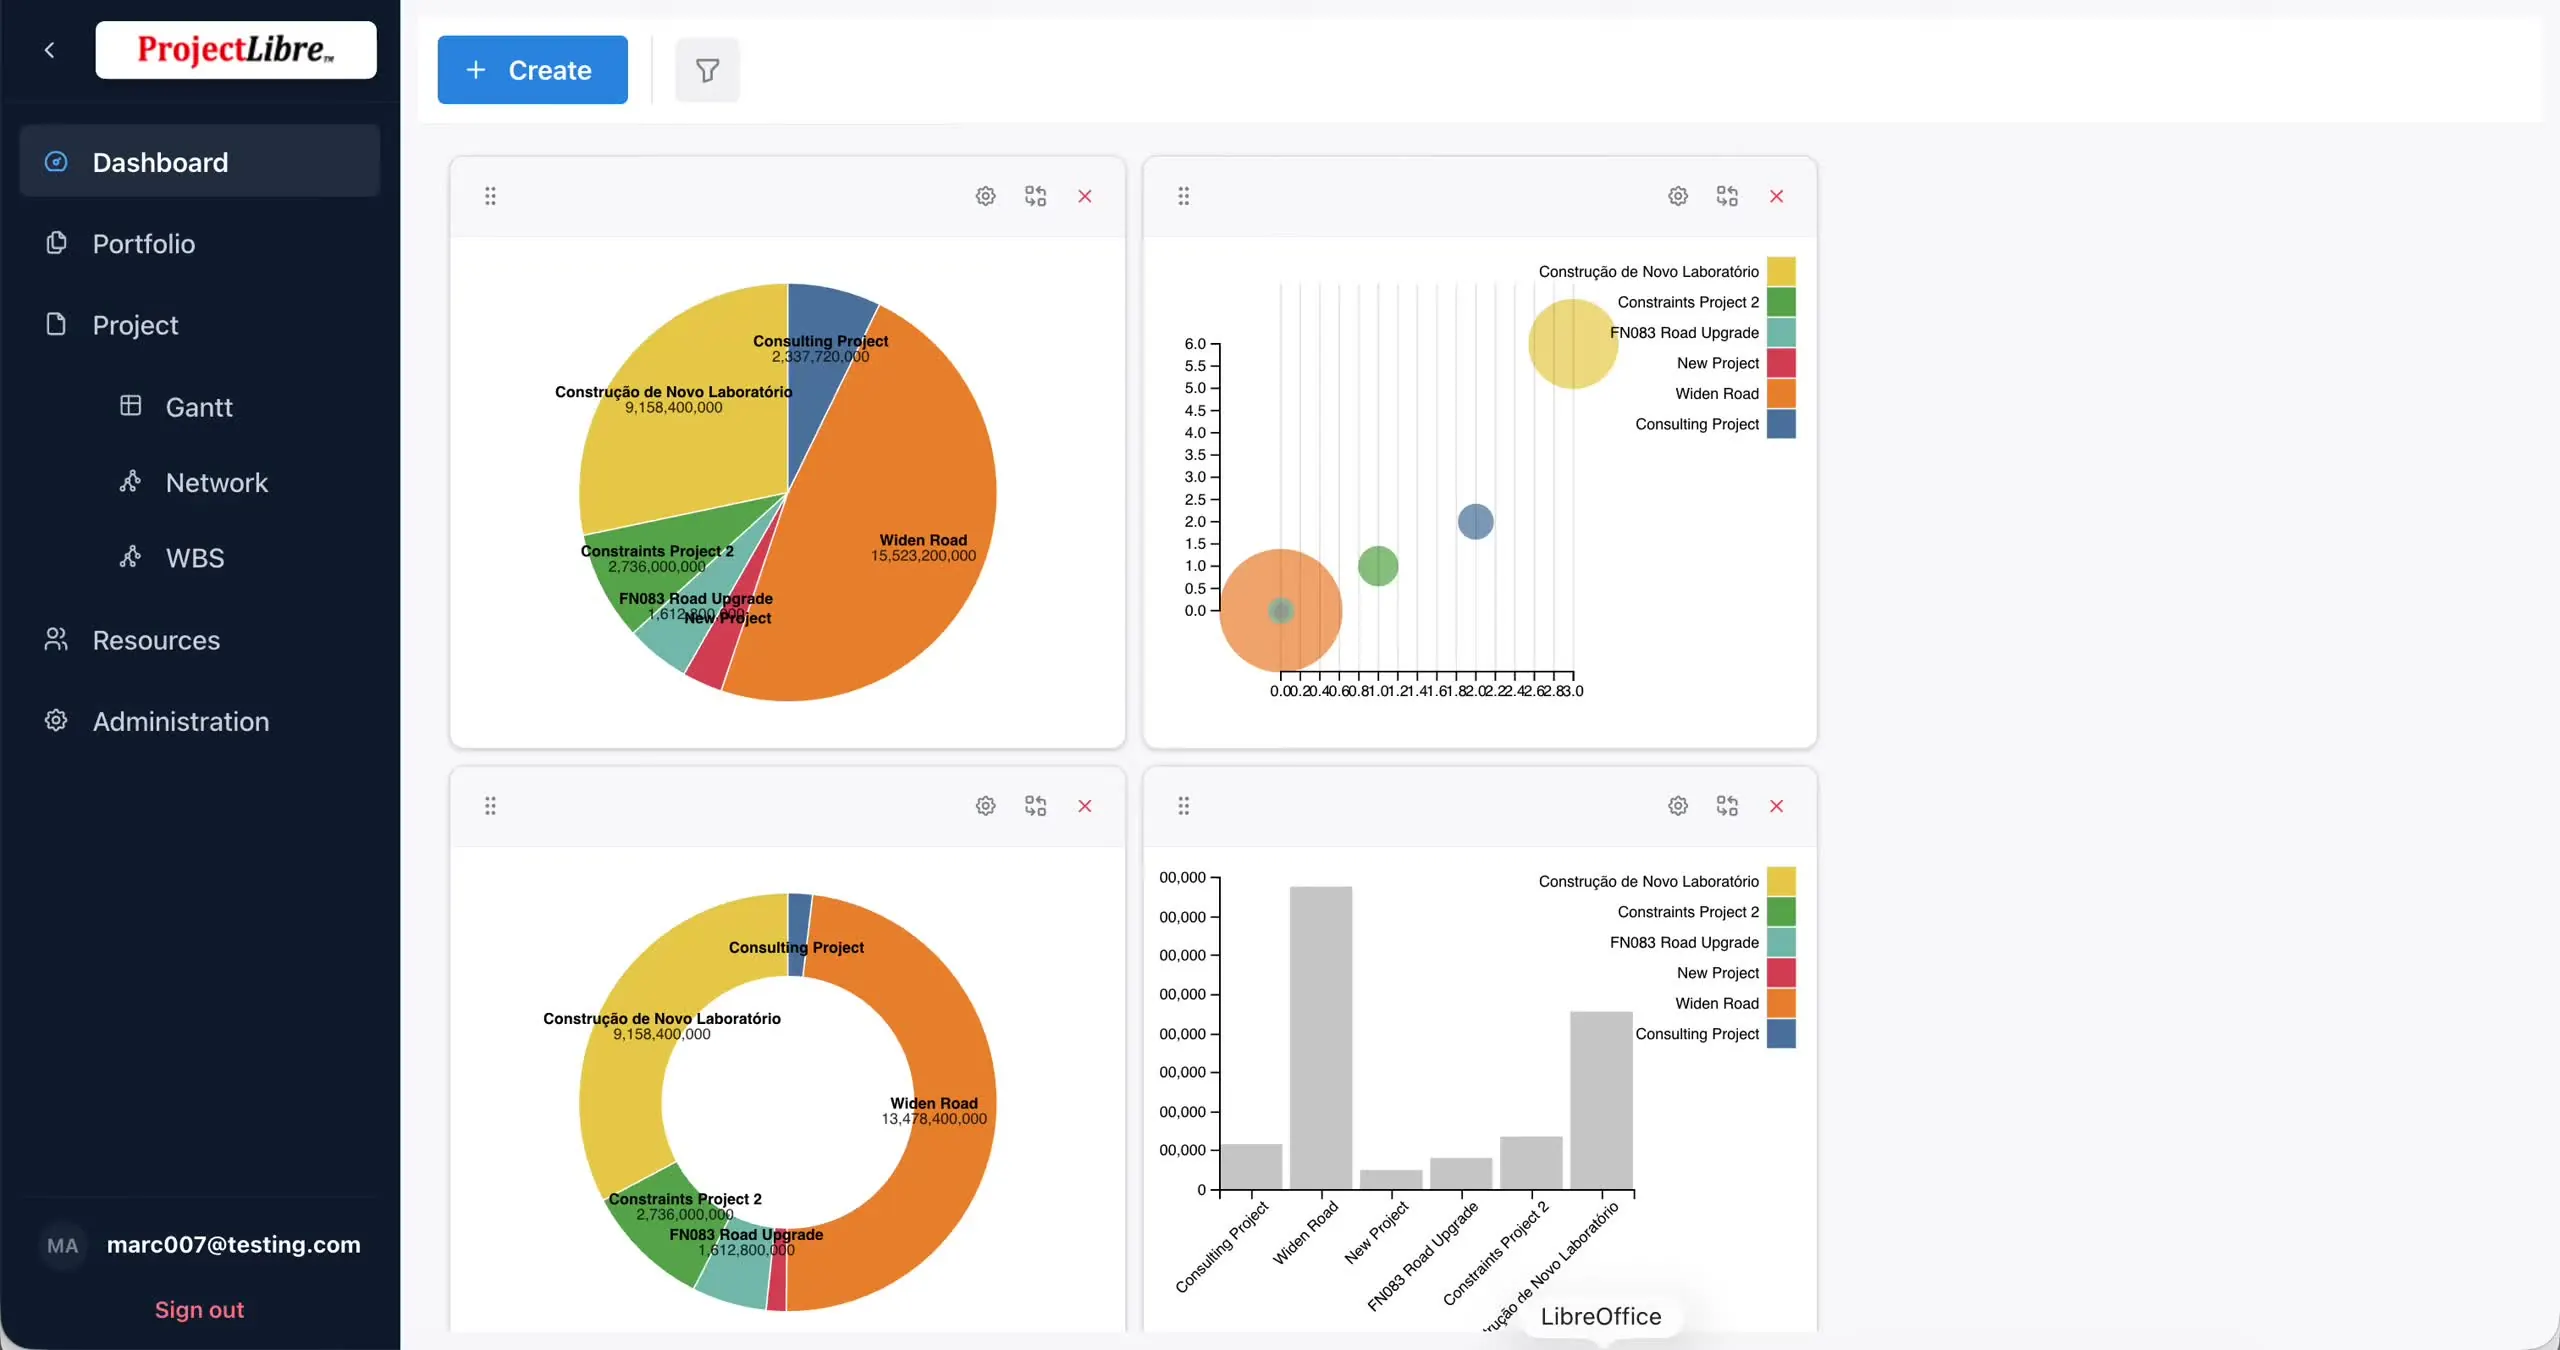Click the MA user avatar
The image size is (2560, 1350).
tap(62, 1245)
